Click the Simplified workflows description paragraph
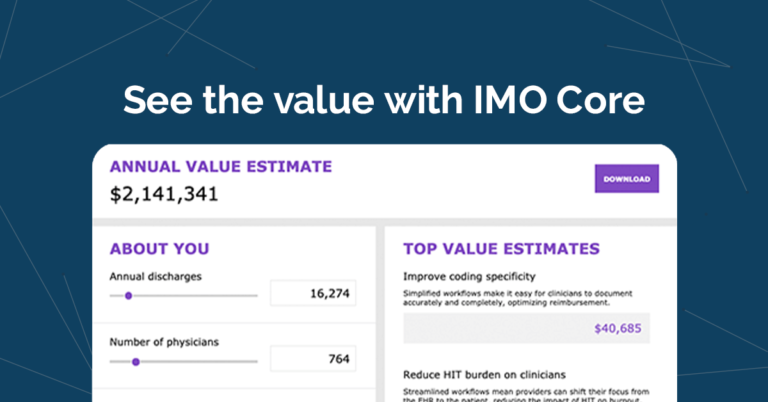The image size is (768, 402). [x=520, y=297]
